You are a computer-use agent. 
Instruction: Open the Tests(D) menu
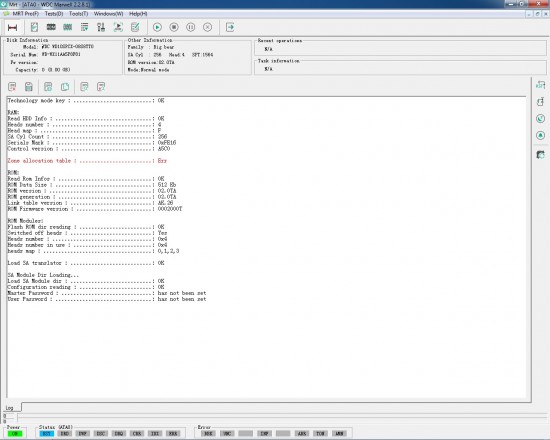tap(54, 14)
